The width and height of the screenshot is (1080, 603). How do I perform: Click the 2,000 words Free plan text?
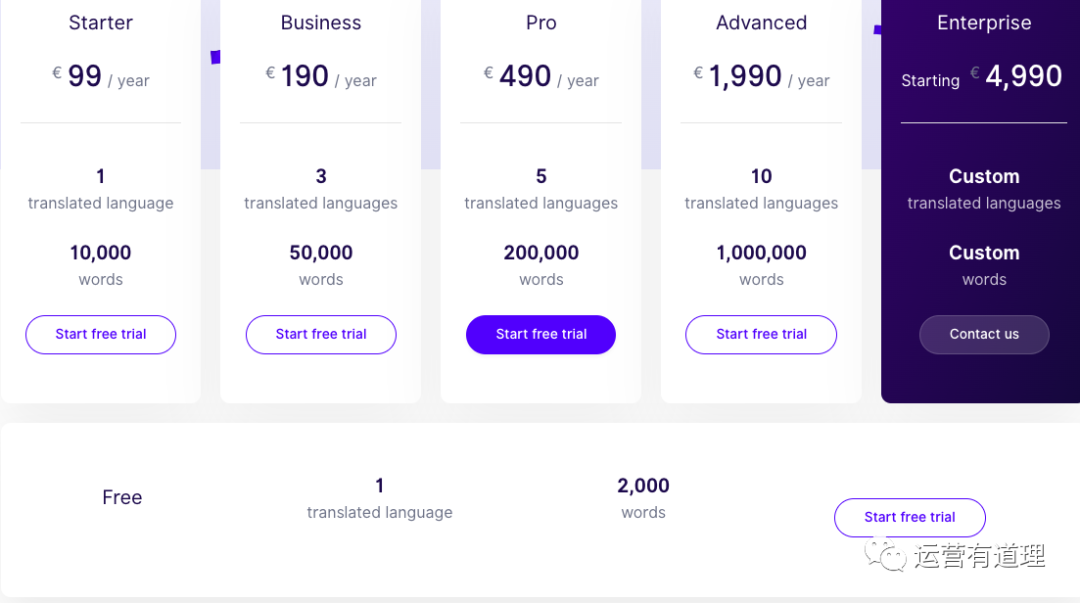point(643,498)
